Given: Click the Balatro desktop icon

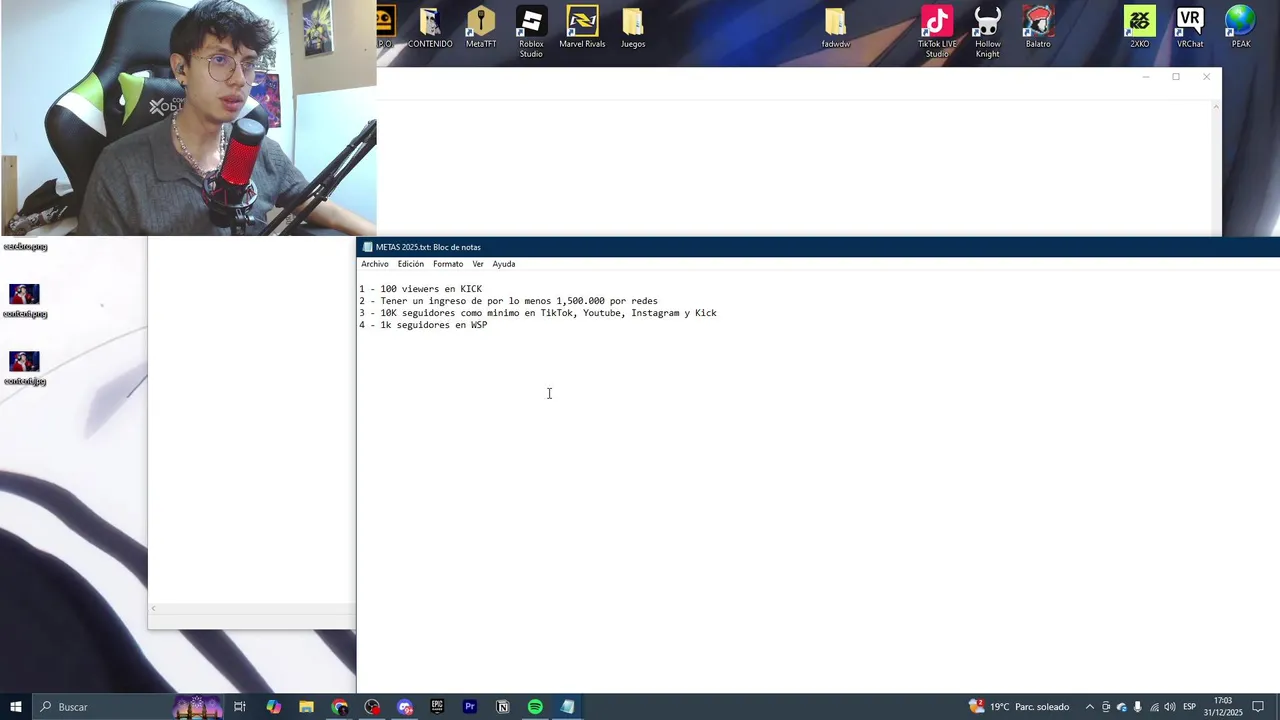Looking at the screenshot, I should (1038, 28).
